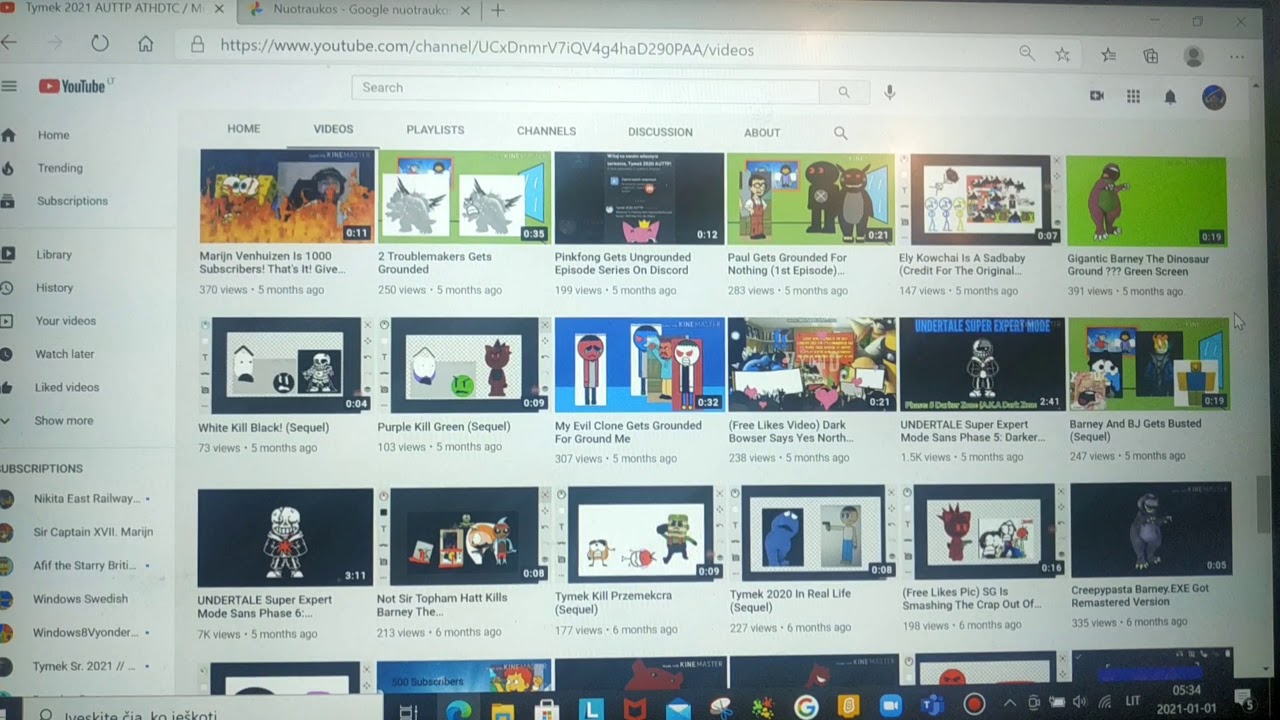Open Mail app from taskbar

[x=678, y=710]
